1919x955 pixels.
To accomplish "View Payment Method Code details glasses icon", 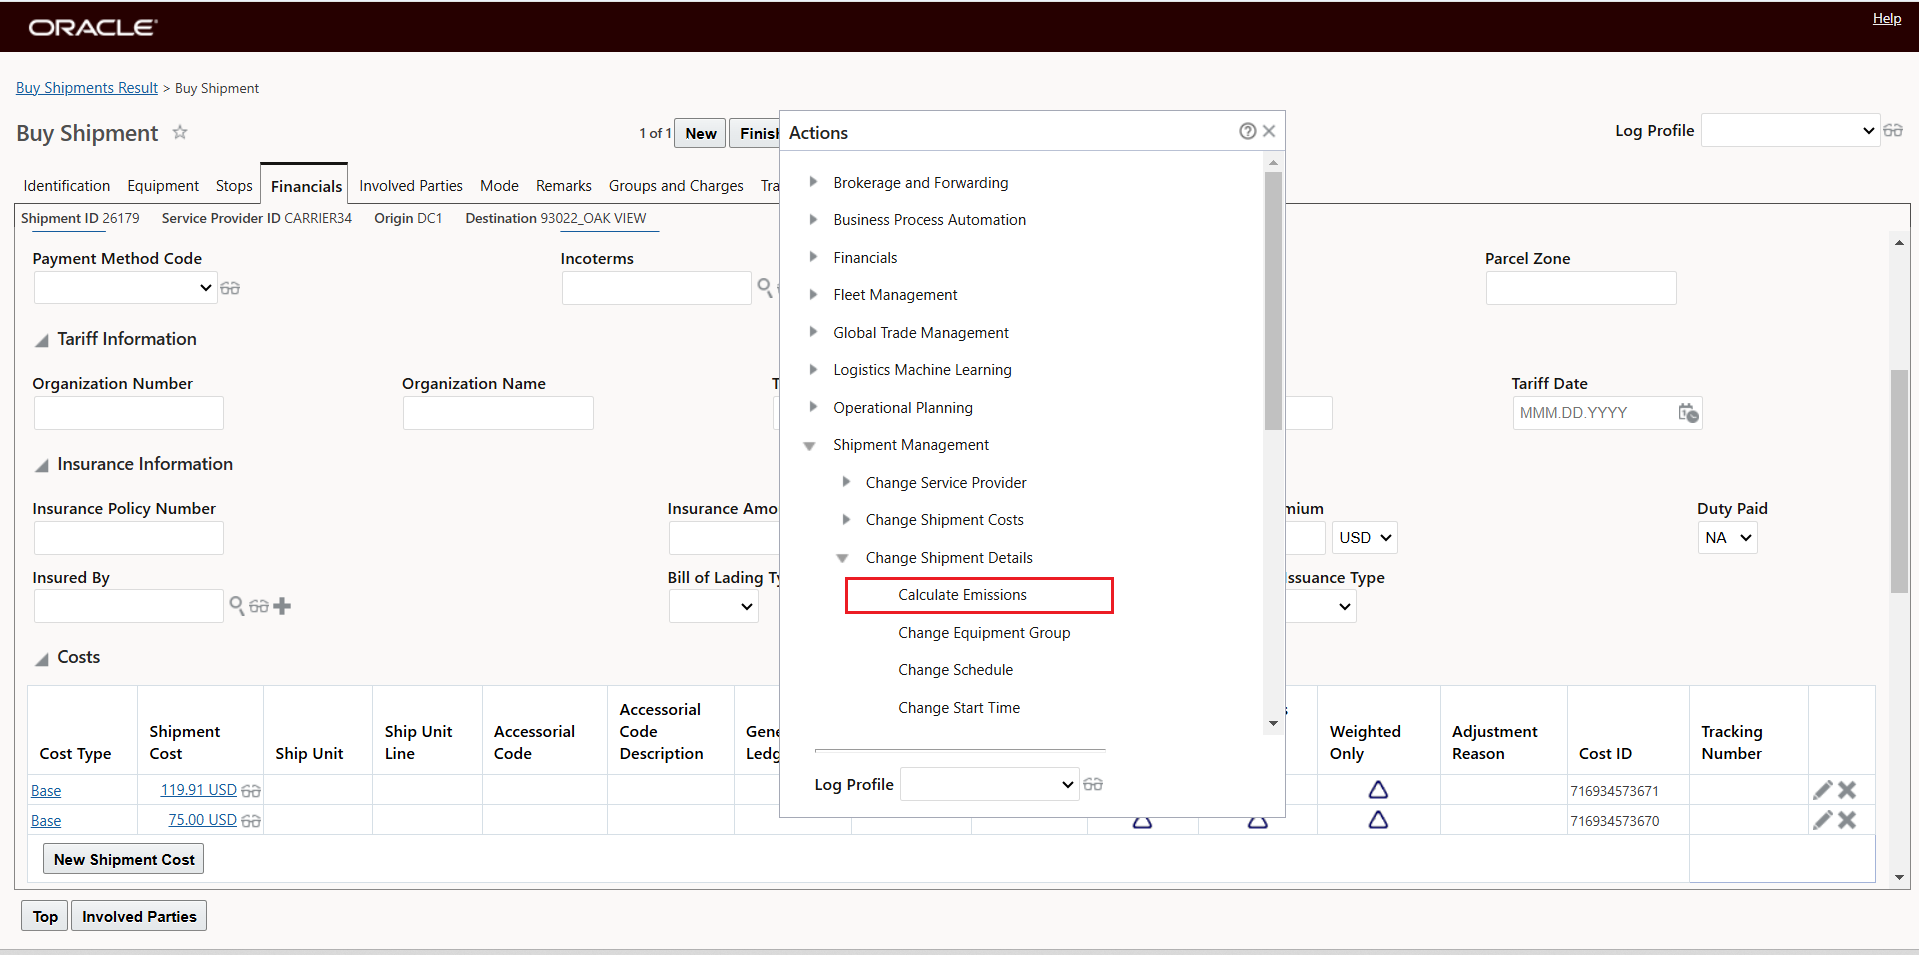I will [230, 288].
